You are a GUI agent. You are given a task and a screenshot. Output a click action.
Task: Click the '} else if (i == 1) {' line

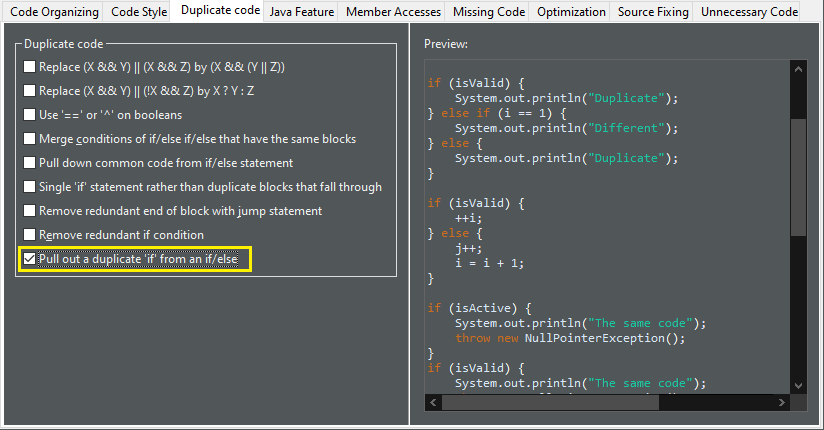(x=497, y=113)
